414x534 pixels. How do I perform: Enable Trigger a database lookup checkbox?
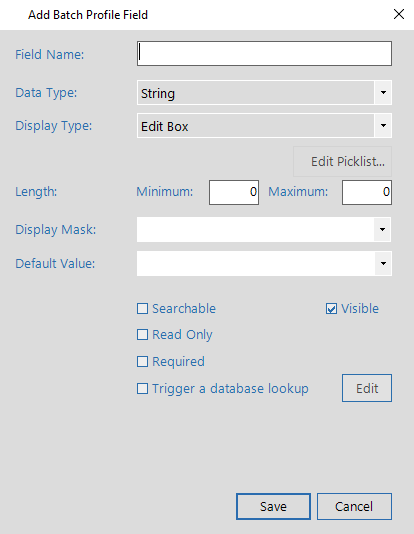(x=142, y=389)
